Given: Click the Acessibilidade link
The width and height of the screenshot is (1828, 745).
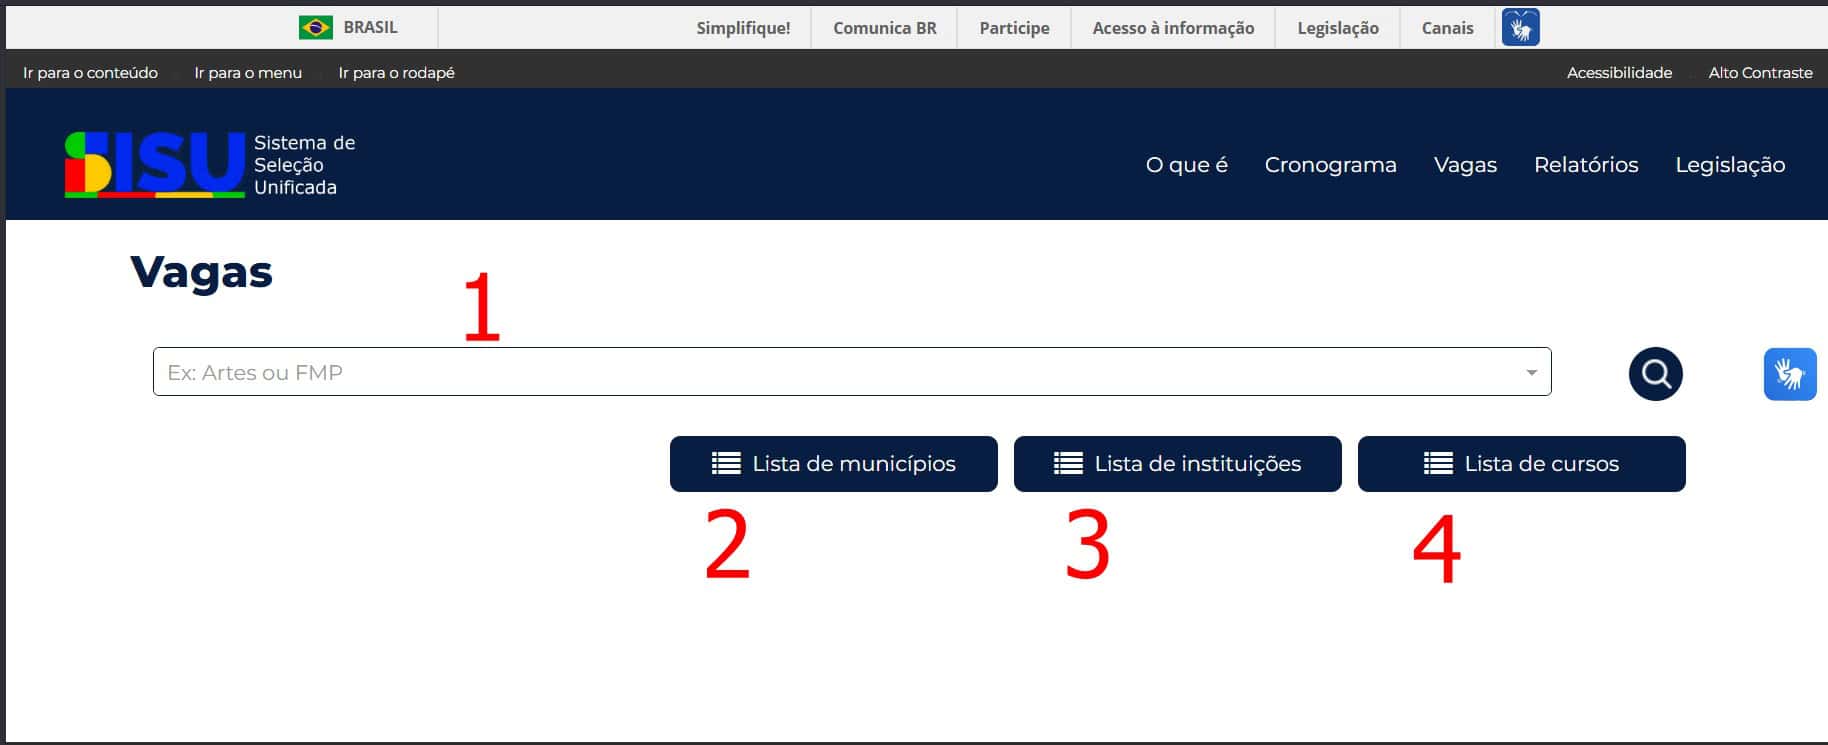Looking at the screenshot, I should [x=1619, y=73].
